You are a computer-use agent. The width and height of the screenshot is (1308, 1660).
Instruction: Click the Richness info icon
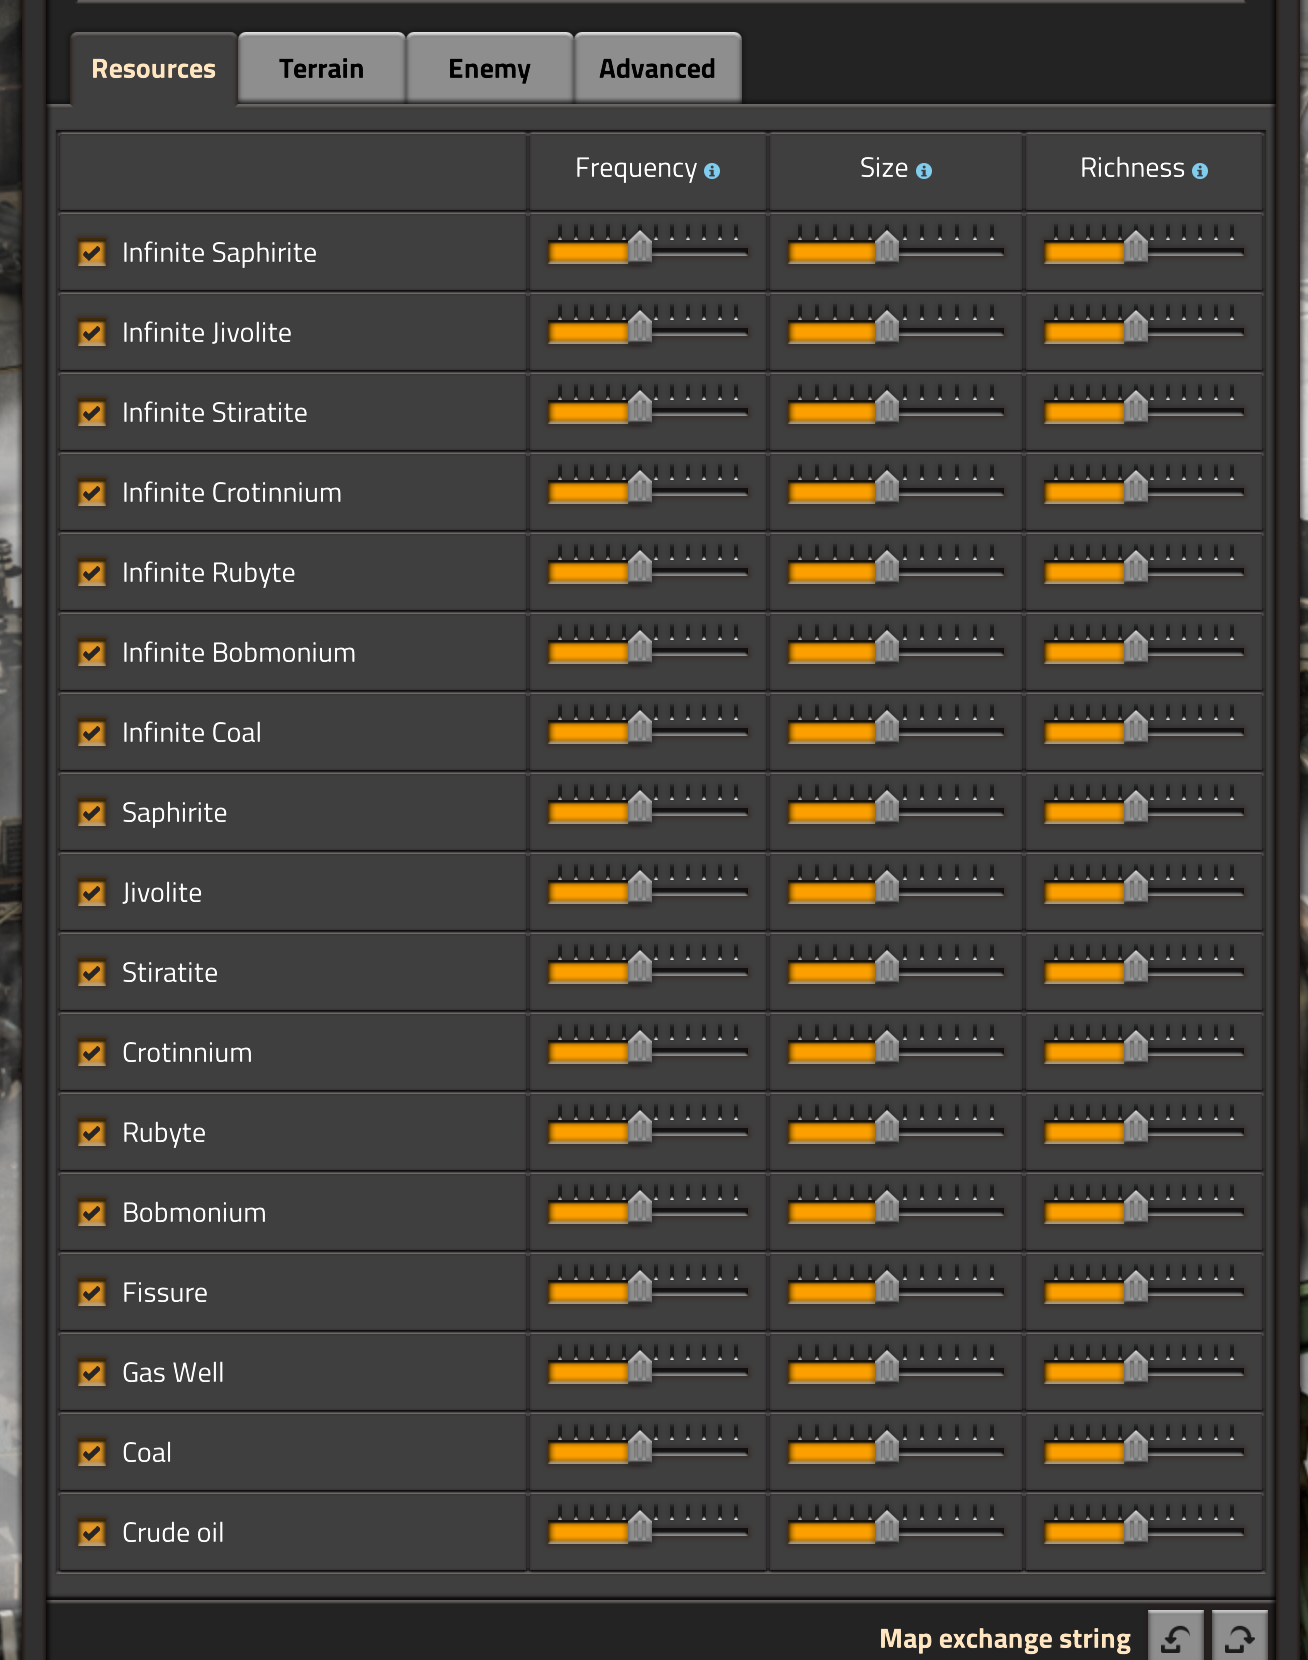pyautogui.click(x=1200, y=171)
